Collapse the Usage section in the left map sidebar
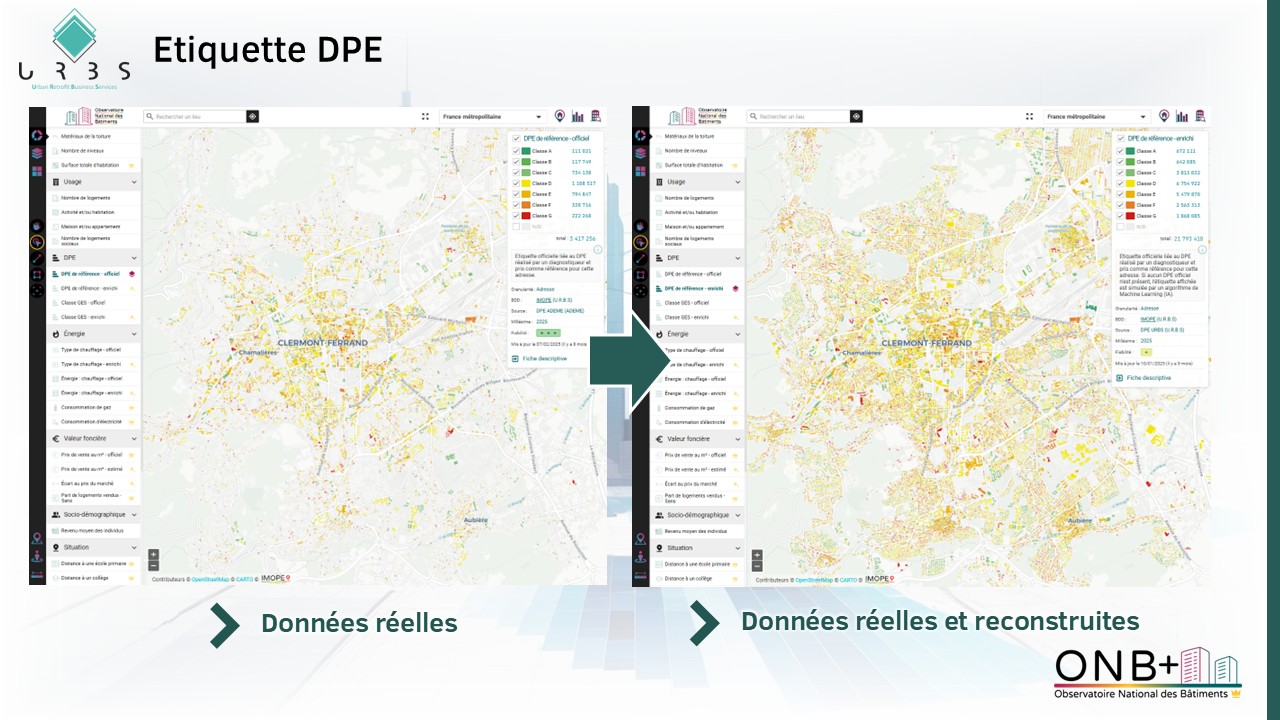 [x=134, y=182]
